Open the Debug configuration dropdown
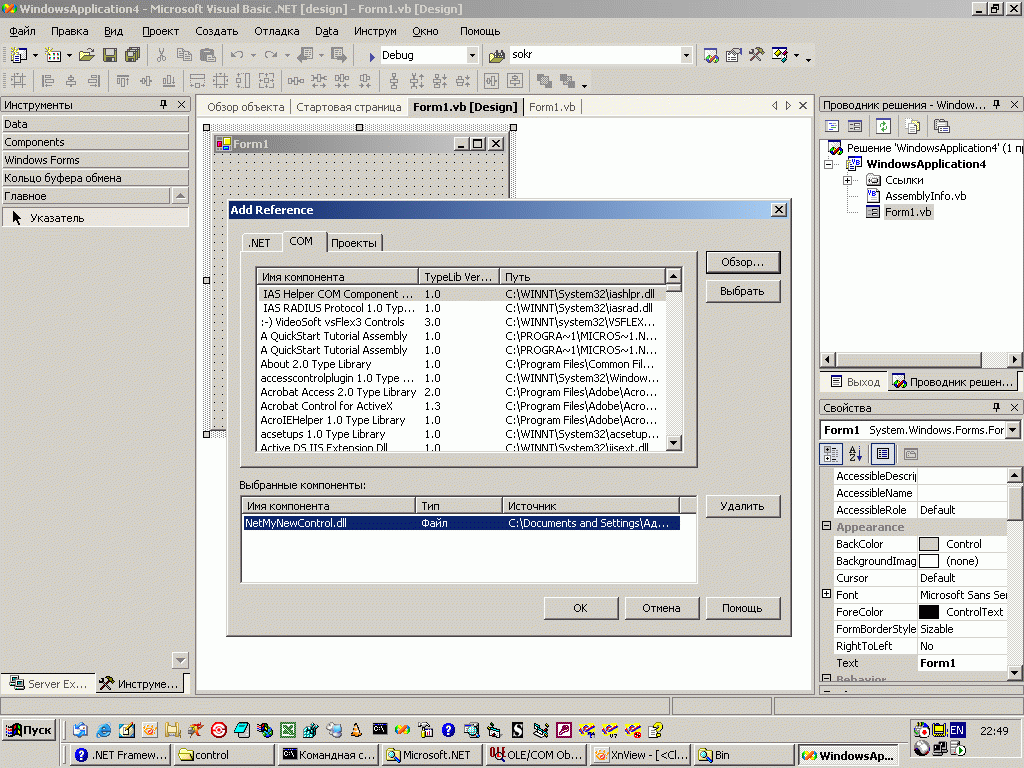Viewport: 1024px width, 768px height. click(472, 56)
